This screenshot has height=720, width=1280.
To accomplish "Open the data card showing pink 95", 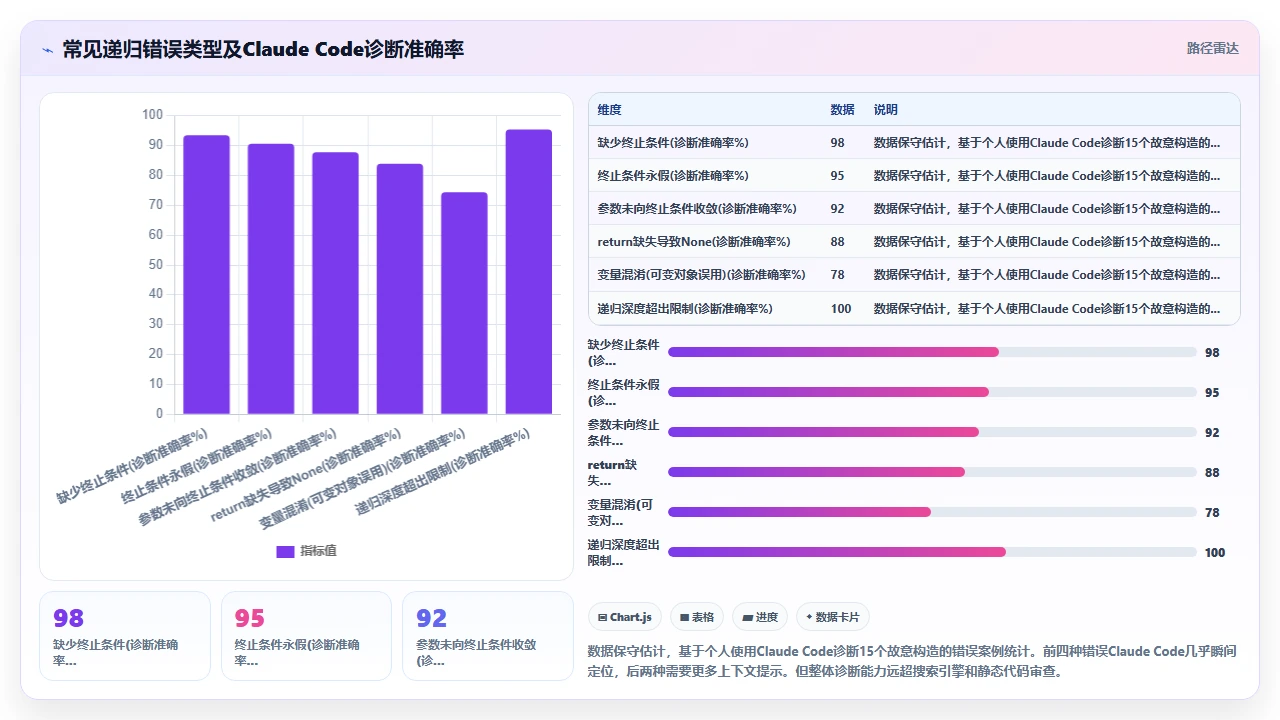I will click(306, 636).
